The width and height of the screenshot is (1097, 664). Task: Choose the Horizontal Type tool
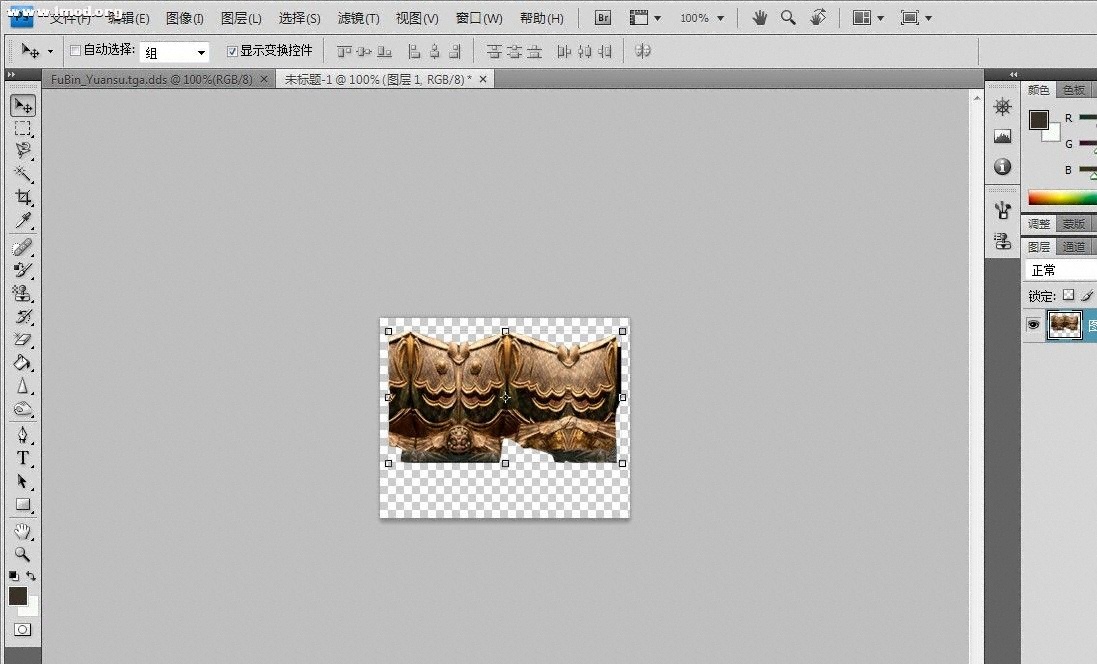click(x=23, y=458)
